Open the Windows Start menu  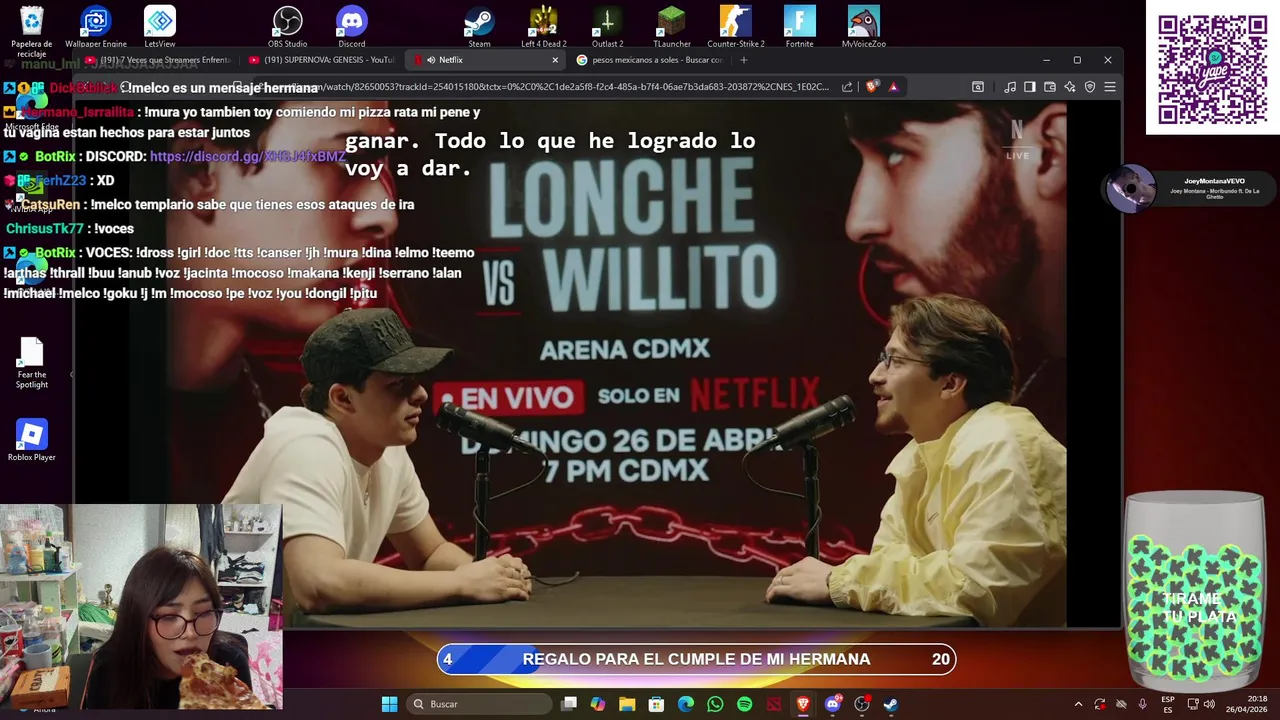[390, 704]
